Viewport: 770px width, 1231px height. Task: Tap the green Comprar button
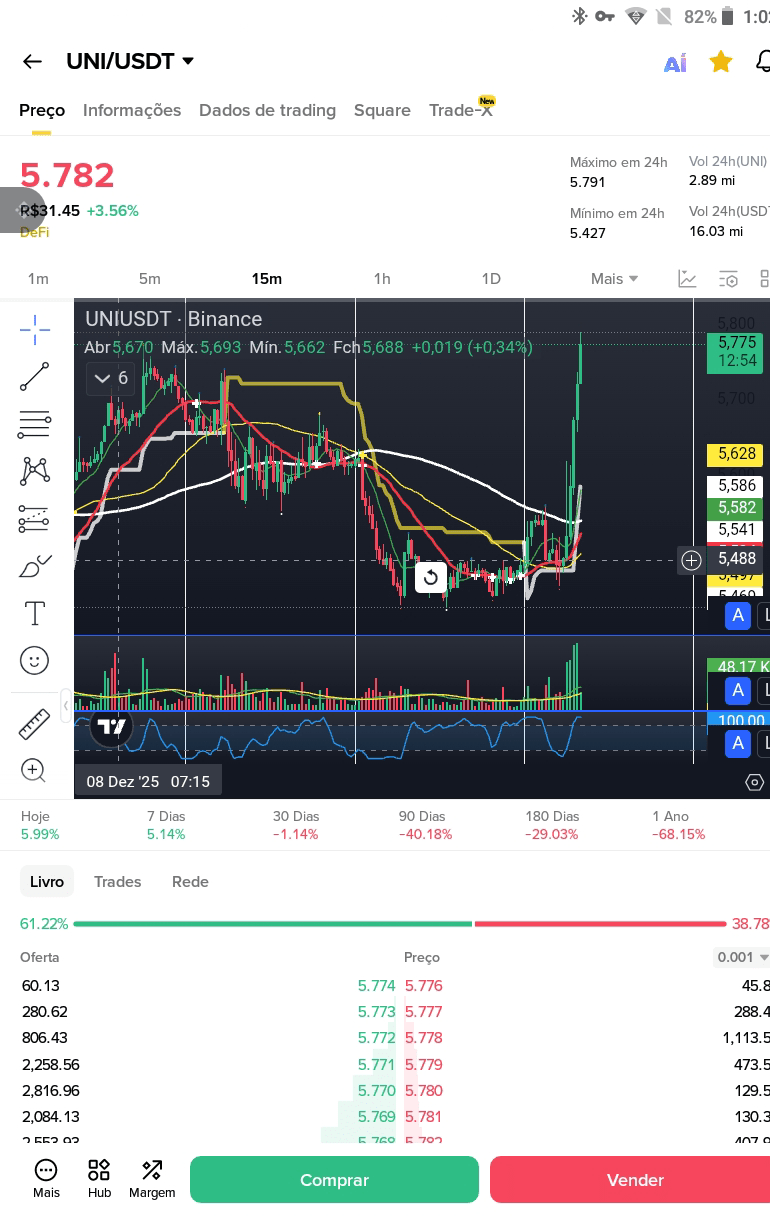tap(334, 1180)
